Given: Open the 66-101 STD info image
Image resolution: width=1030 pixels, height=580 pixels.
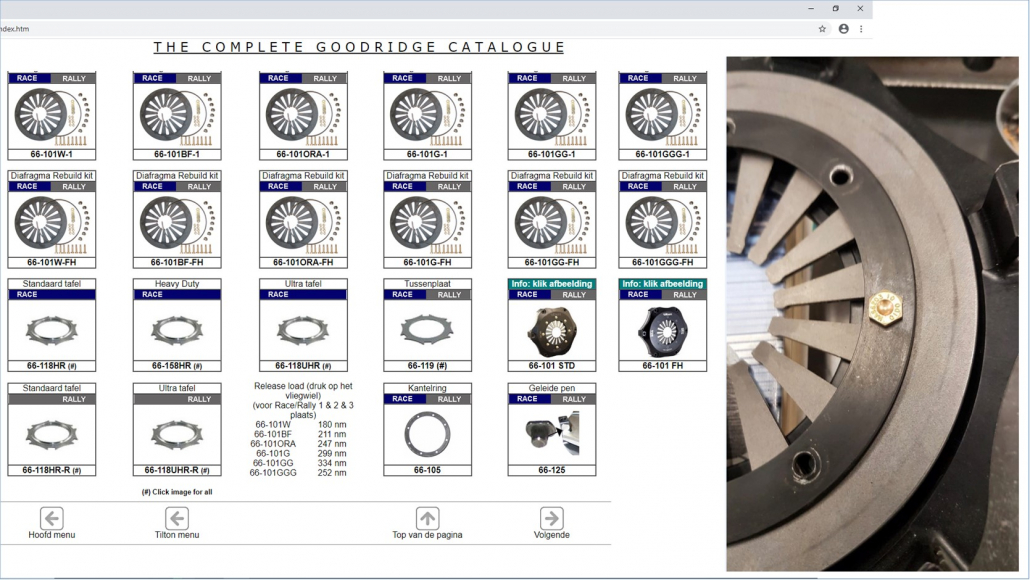Looking at the screenshot, I should [551, 329].
